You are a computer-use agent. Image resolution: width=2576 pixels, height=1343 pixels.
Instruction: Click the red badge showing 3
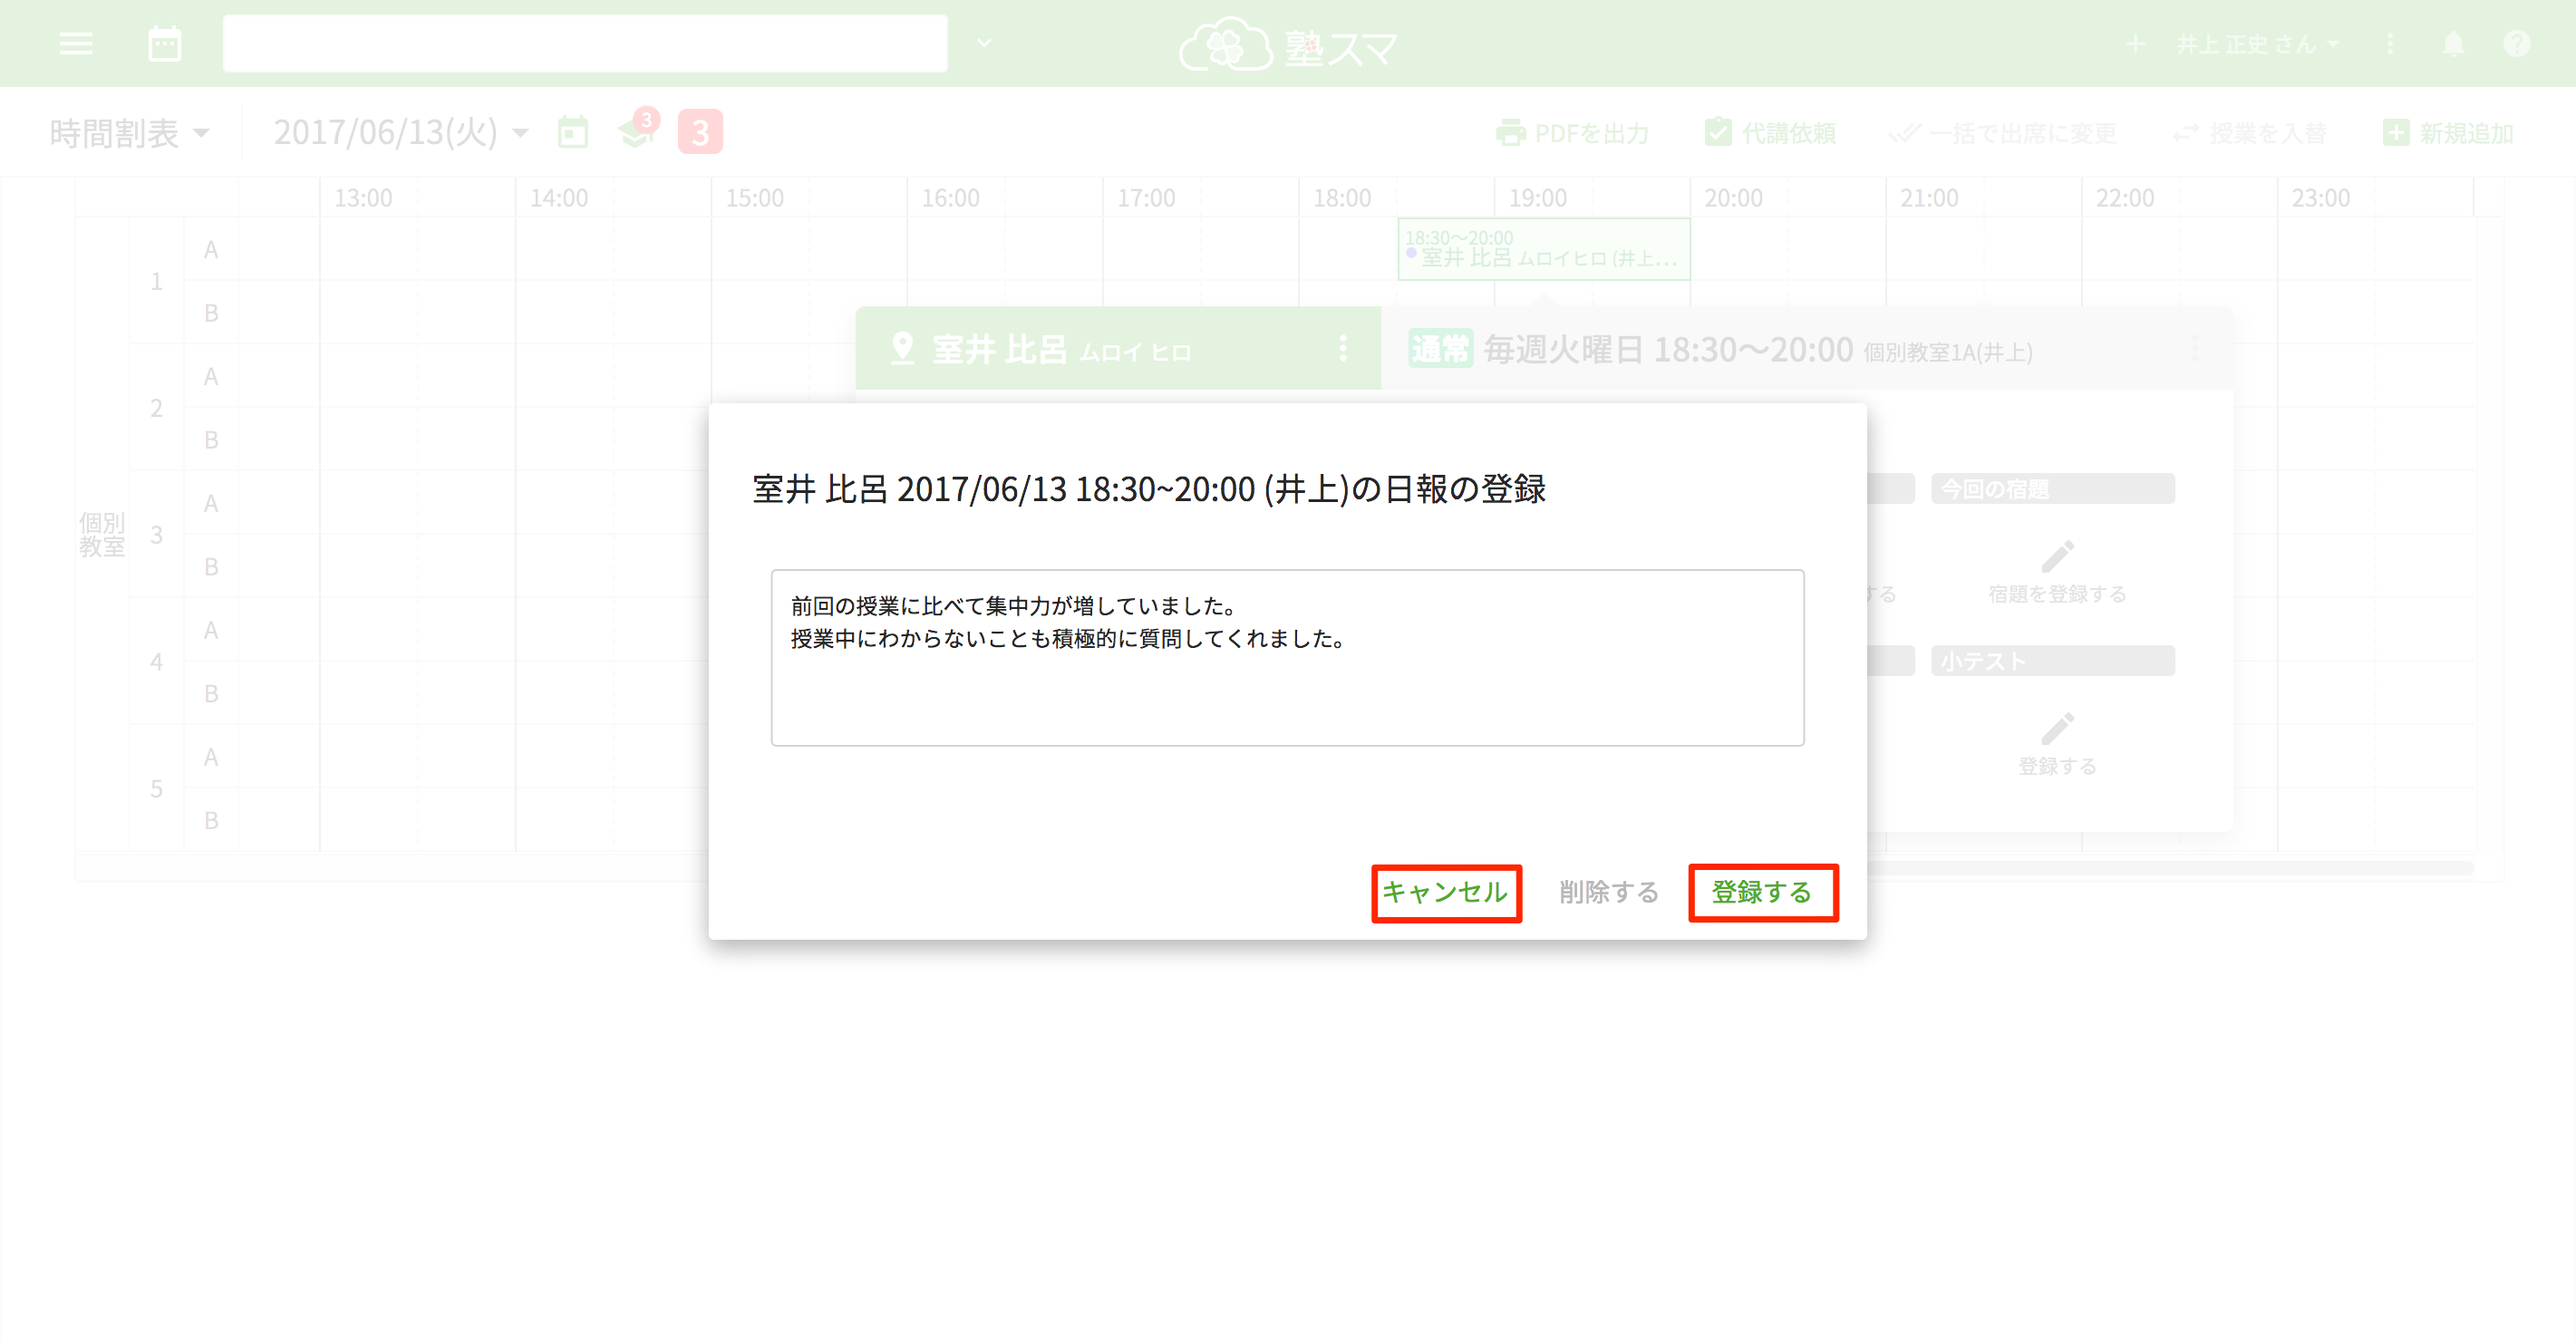point(700,132)
